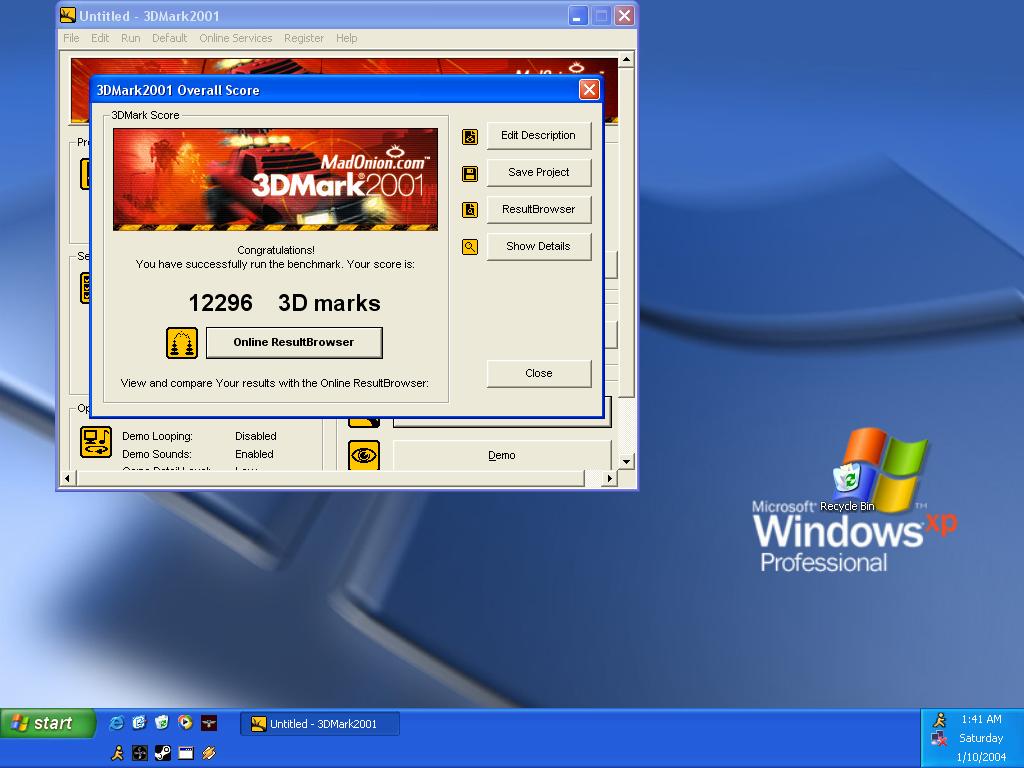The height and width of the screenshot is (768, 1024).
Task: Click the Untitled - 3DMark2001 taskbar button
Action: [x=320, y=724]
